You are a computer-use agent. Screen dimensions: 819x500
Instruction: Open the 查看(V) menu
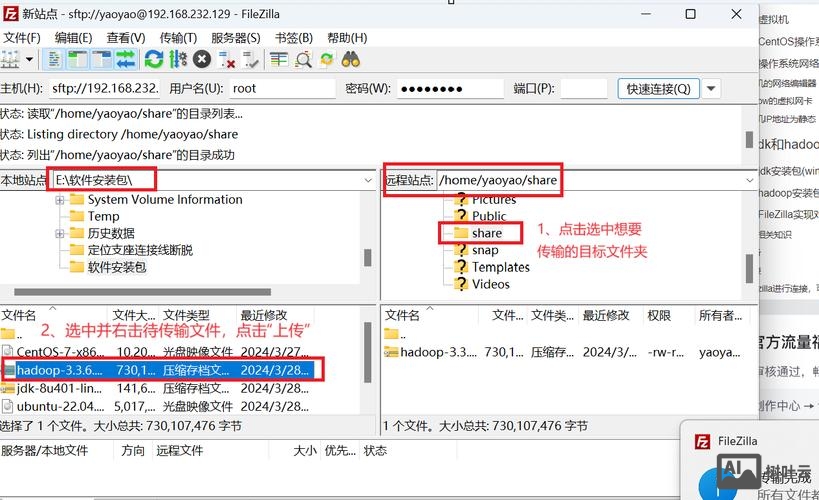[x=126, y=38]
